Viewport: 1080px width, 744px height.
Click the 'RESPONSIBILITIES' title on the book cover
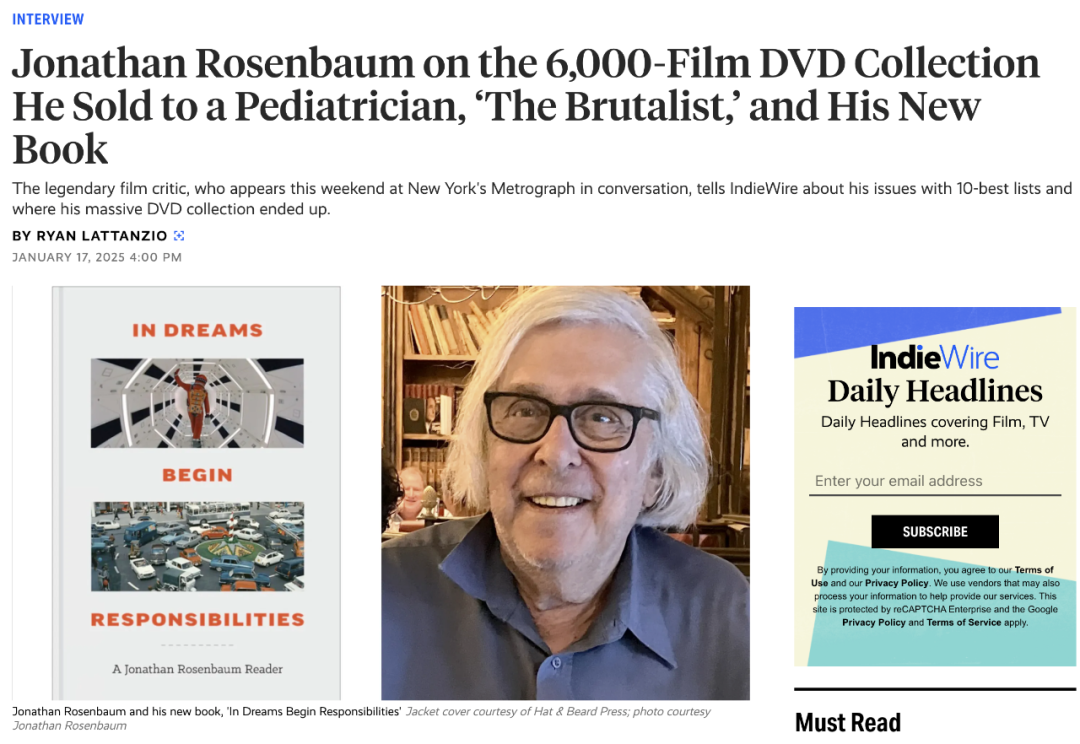(x=198, y=619)
